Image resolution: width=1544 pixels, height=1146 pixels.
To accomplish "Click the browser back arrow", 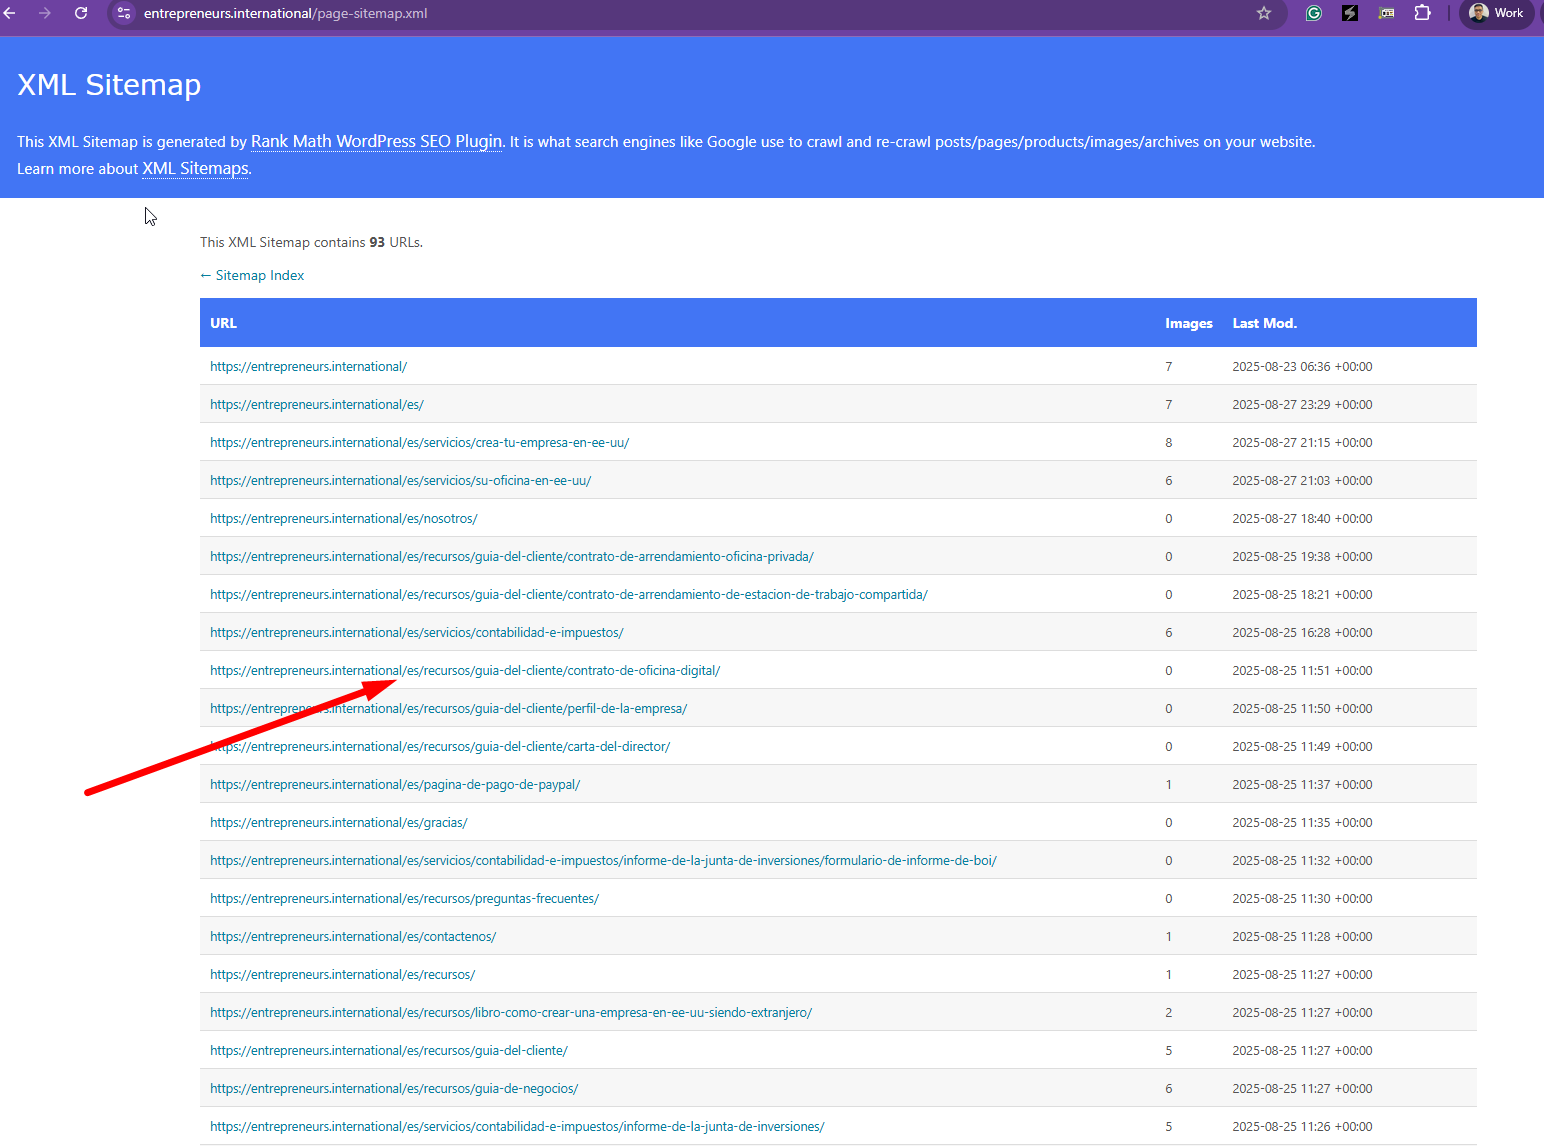I will 10,13.
